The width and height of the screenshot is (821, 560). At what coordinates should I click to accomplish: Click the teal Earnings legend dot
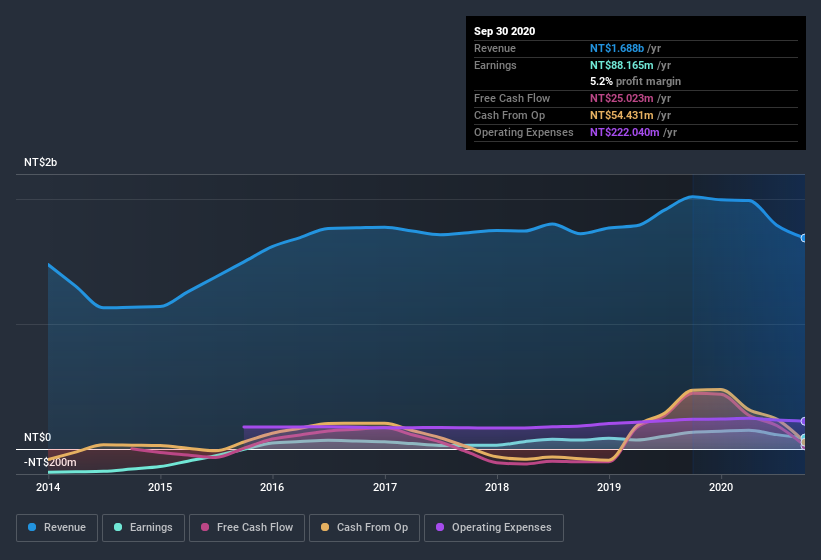point(118,527)
